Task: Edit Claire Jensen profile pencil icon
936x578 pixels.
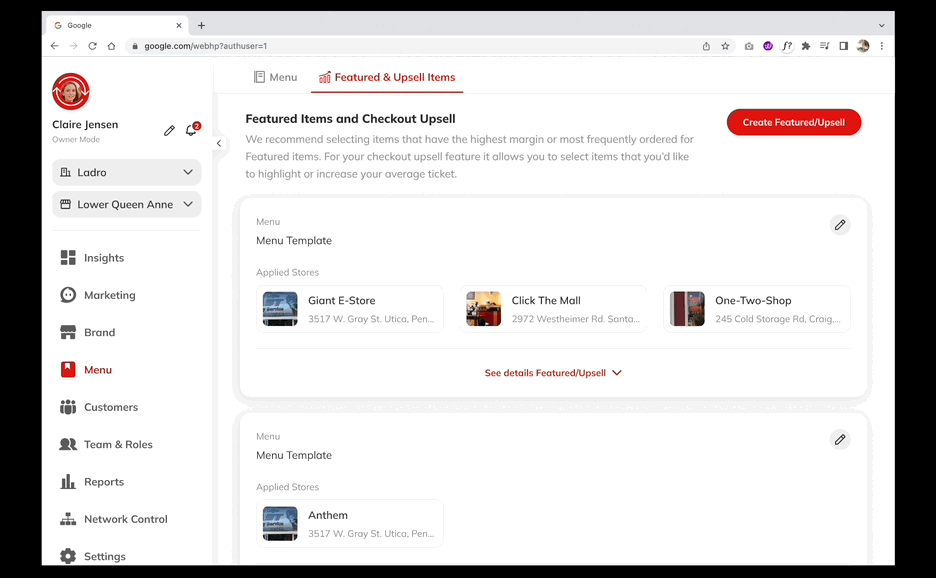Action: click(x=170, y=130)
